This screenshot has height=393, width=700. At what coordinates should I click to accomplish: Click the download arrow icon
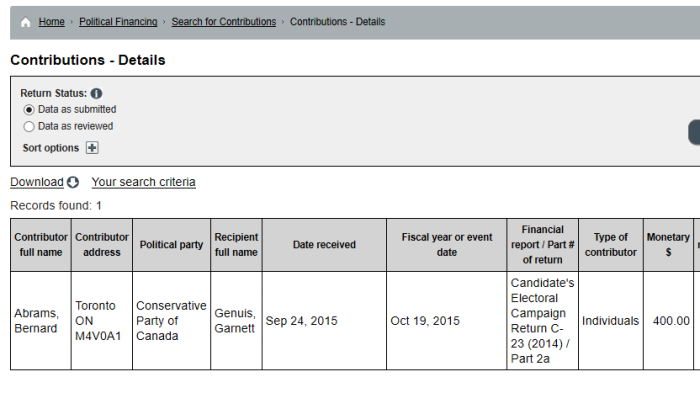73,182
